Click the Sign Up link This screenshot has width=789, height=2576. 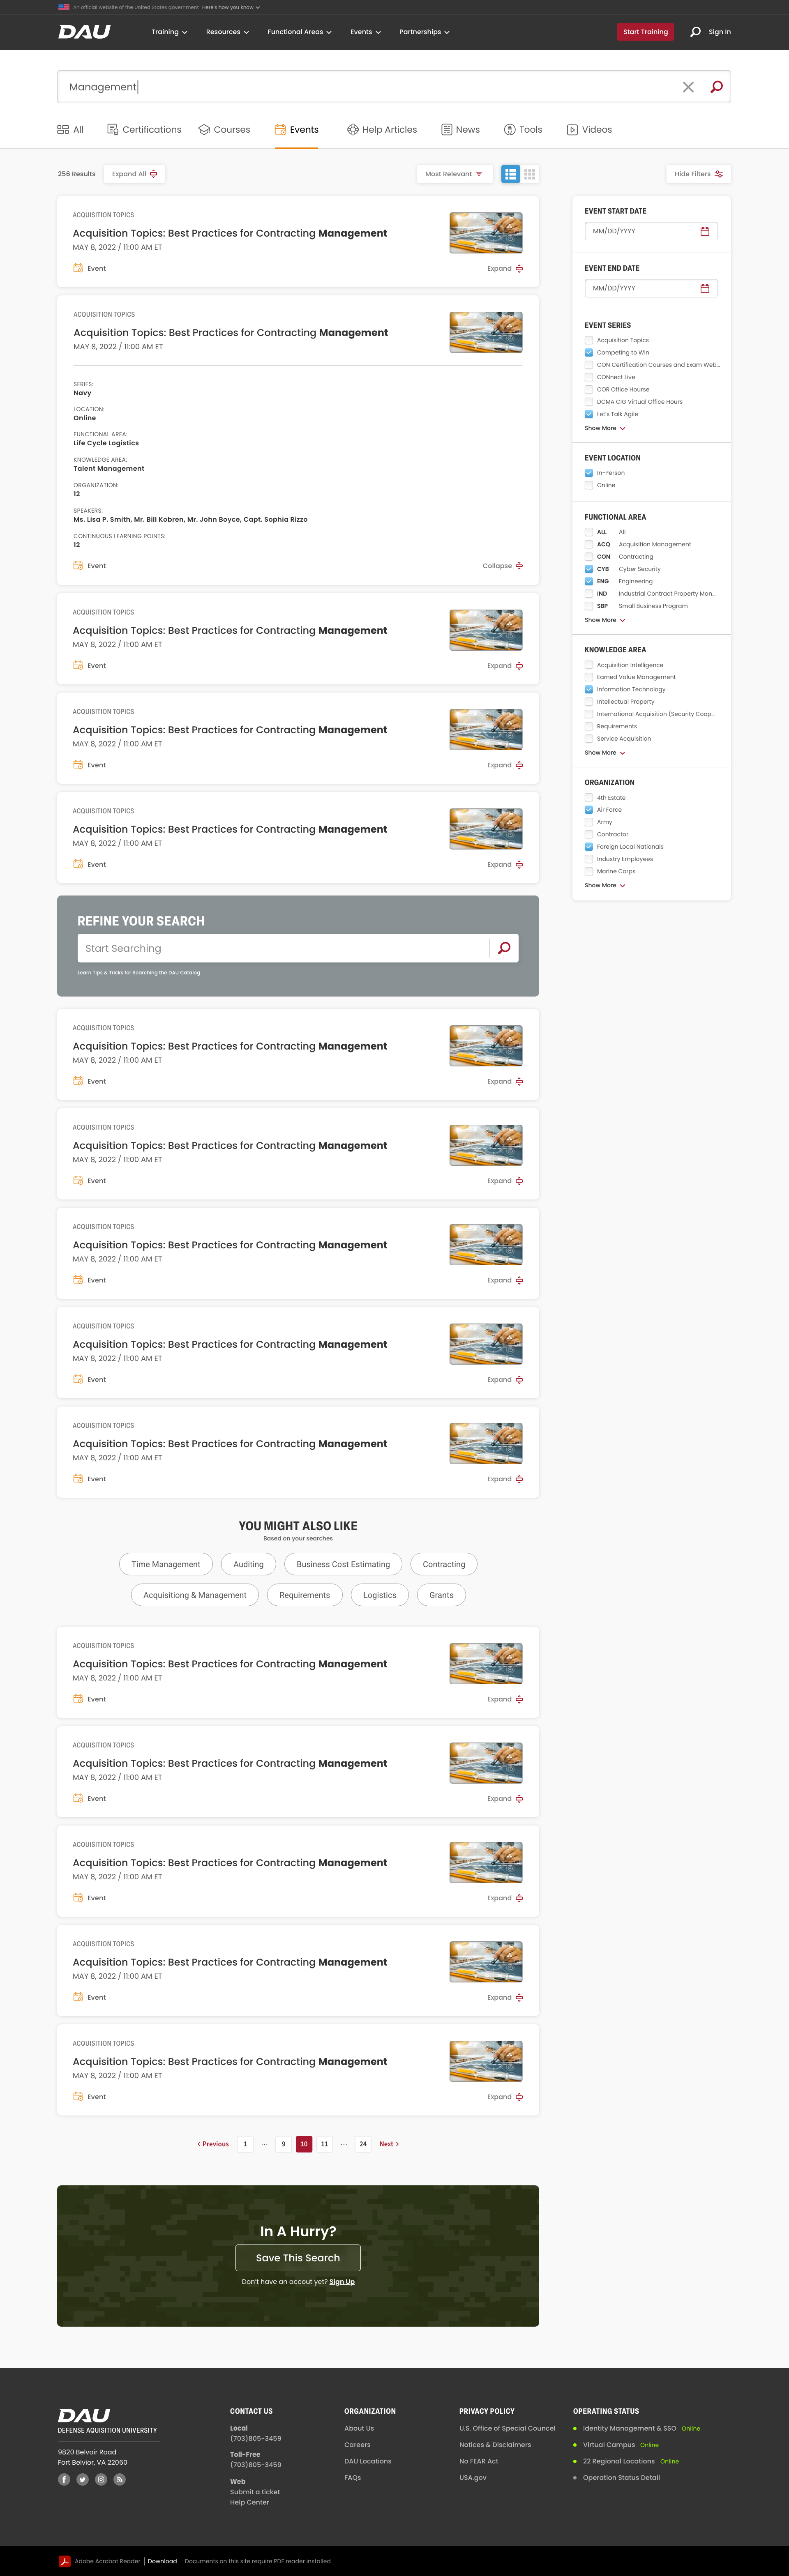pyautogui.click(x=342, y=2282)
